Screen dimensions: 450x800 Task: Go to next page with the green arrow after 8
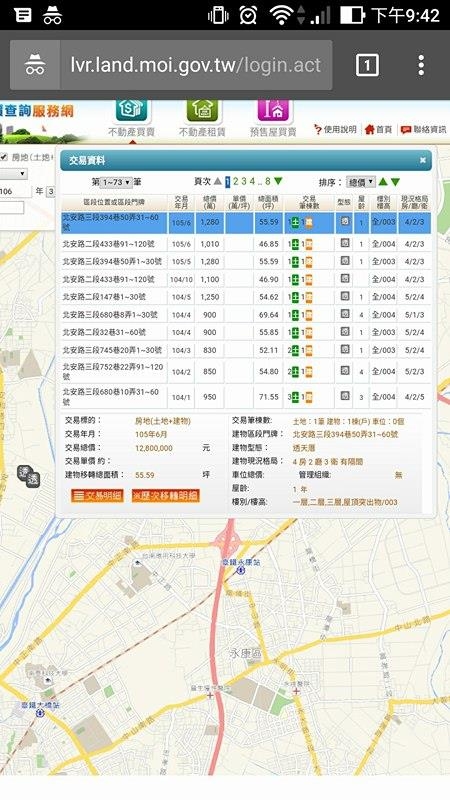pos(278,181)
